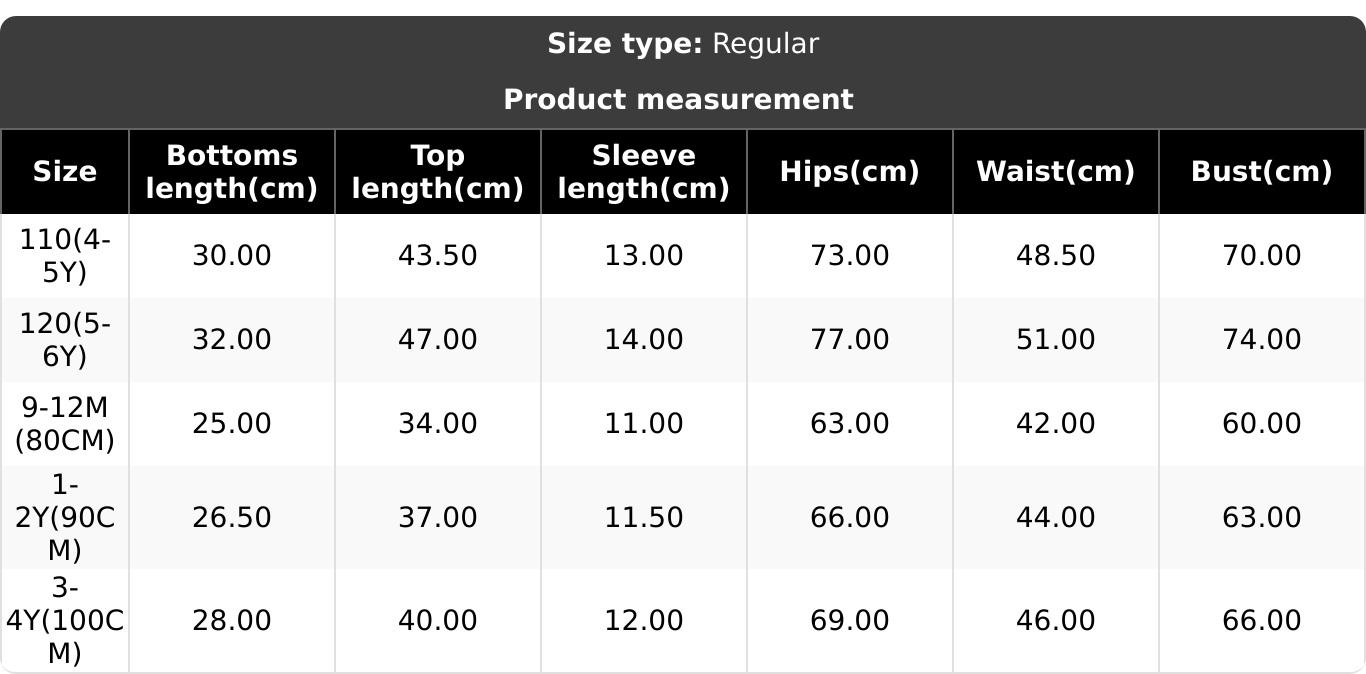Click the 9-12M (80CM) size label
The image size is (1366, 674).
click(65, 424)
